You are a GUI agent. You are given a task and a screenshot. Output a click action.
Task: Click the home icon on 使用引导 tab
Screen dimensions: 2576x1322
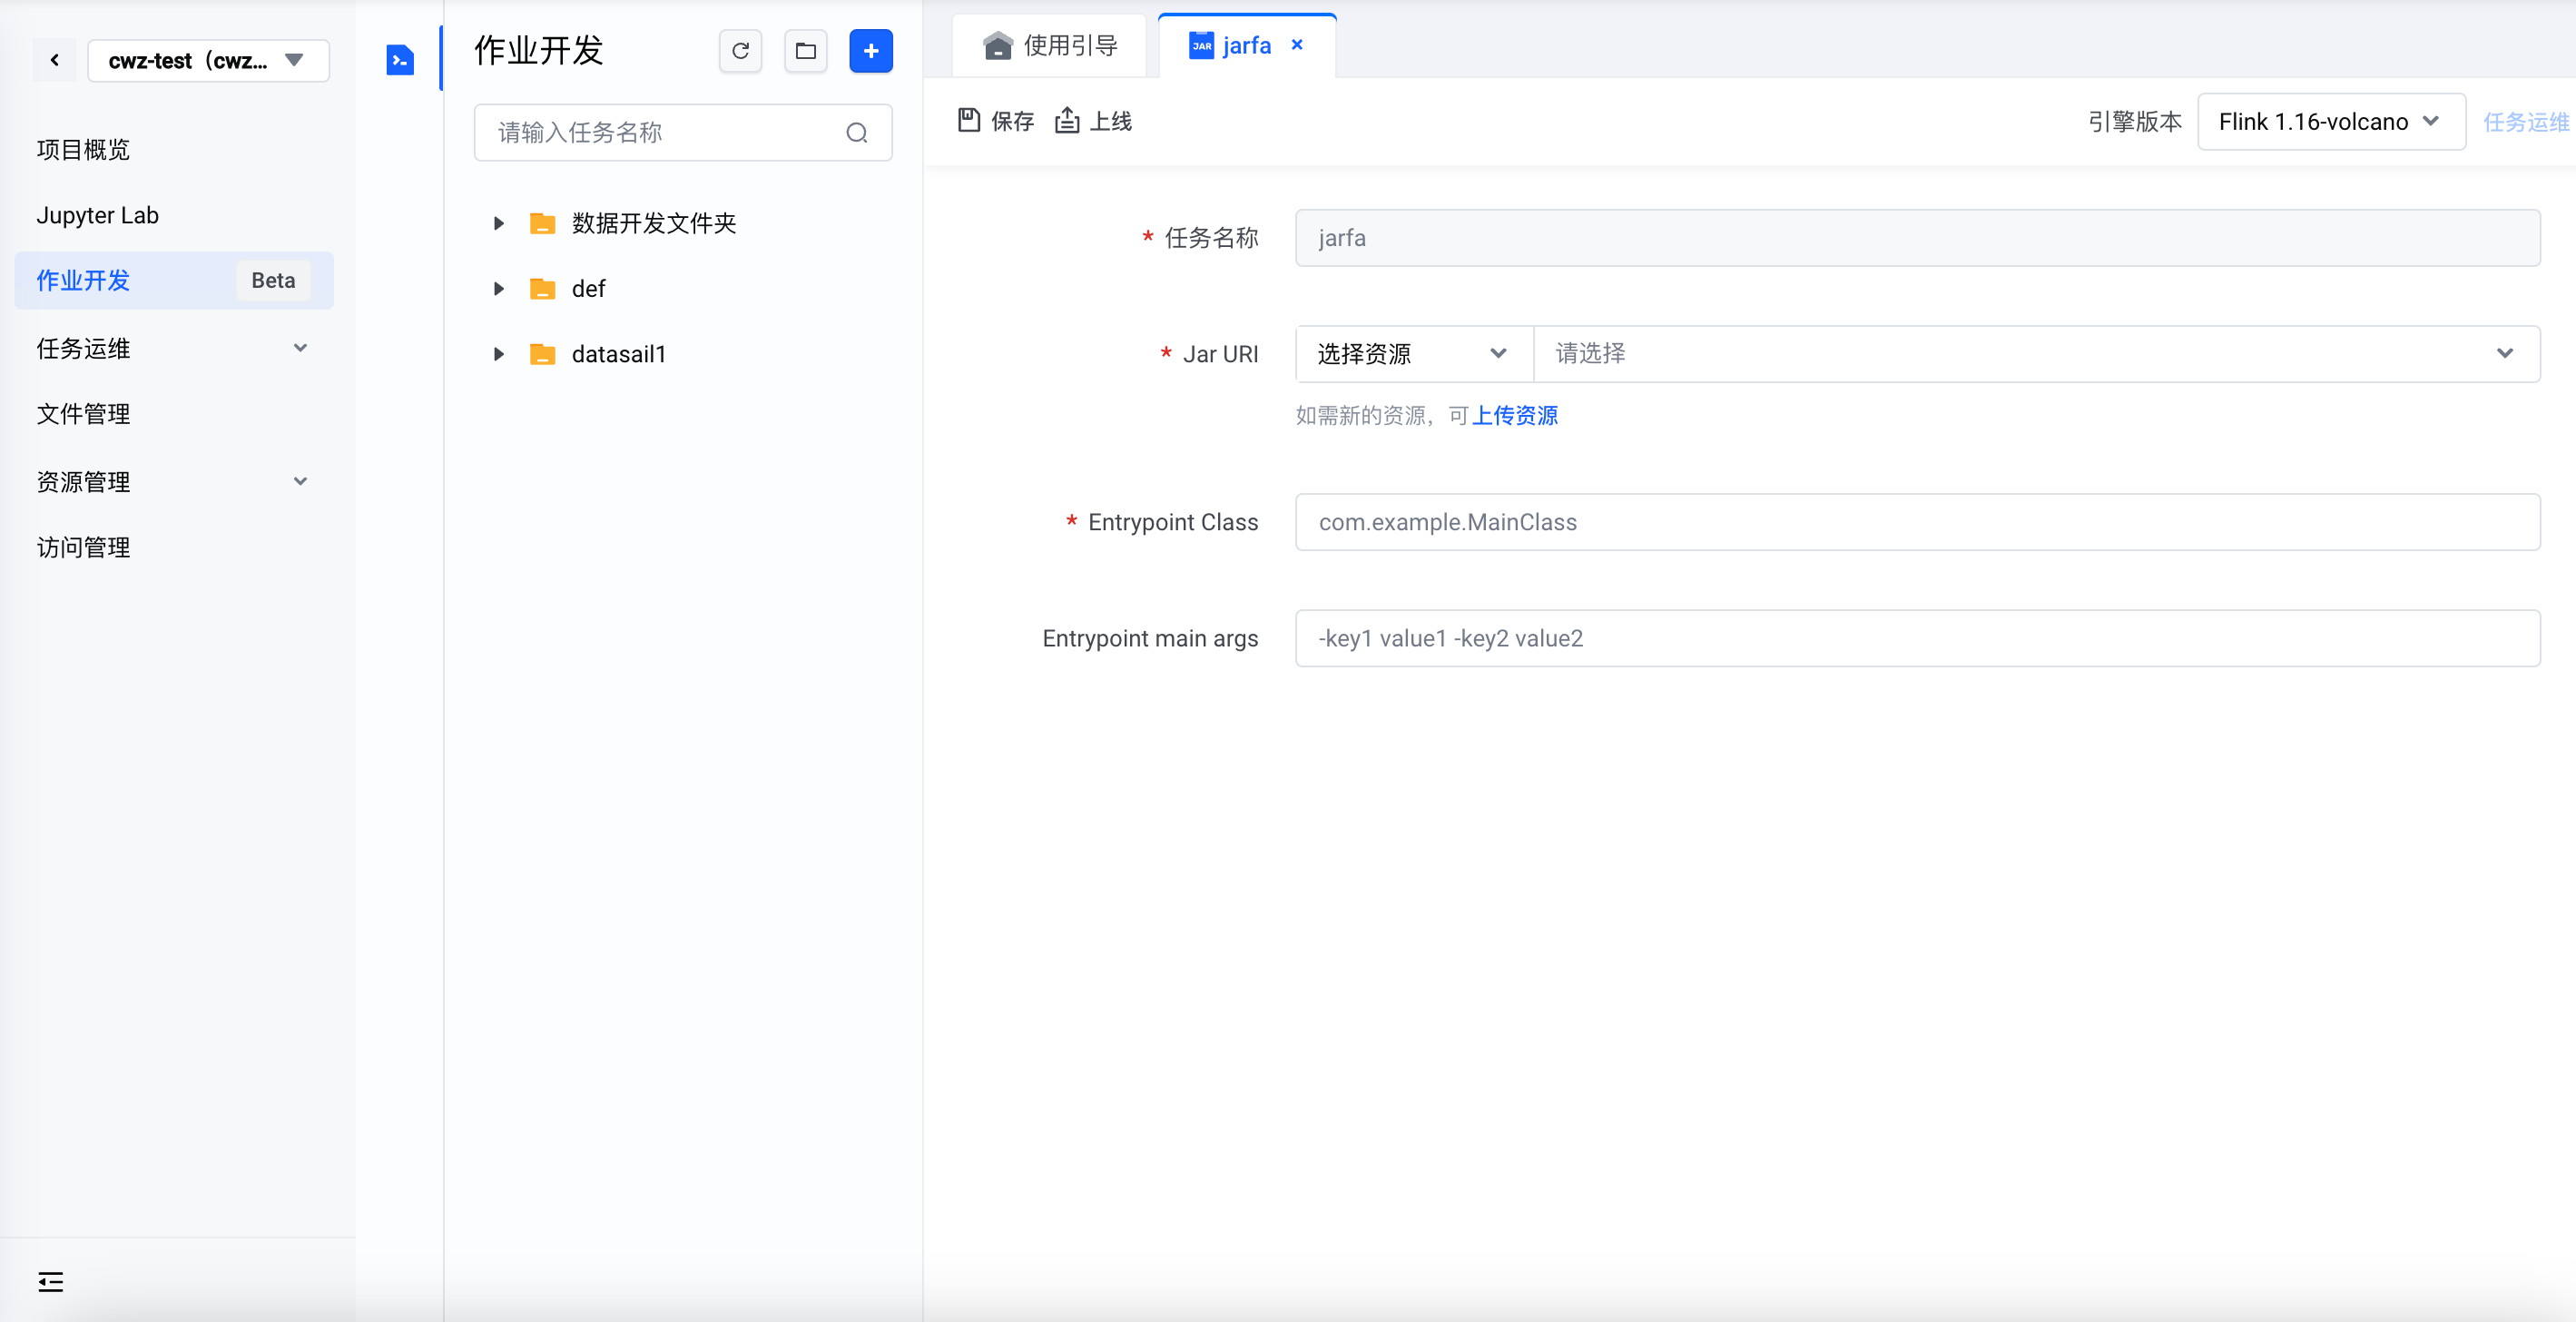point(997,46)
